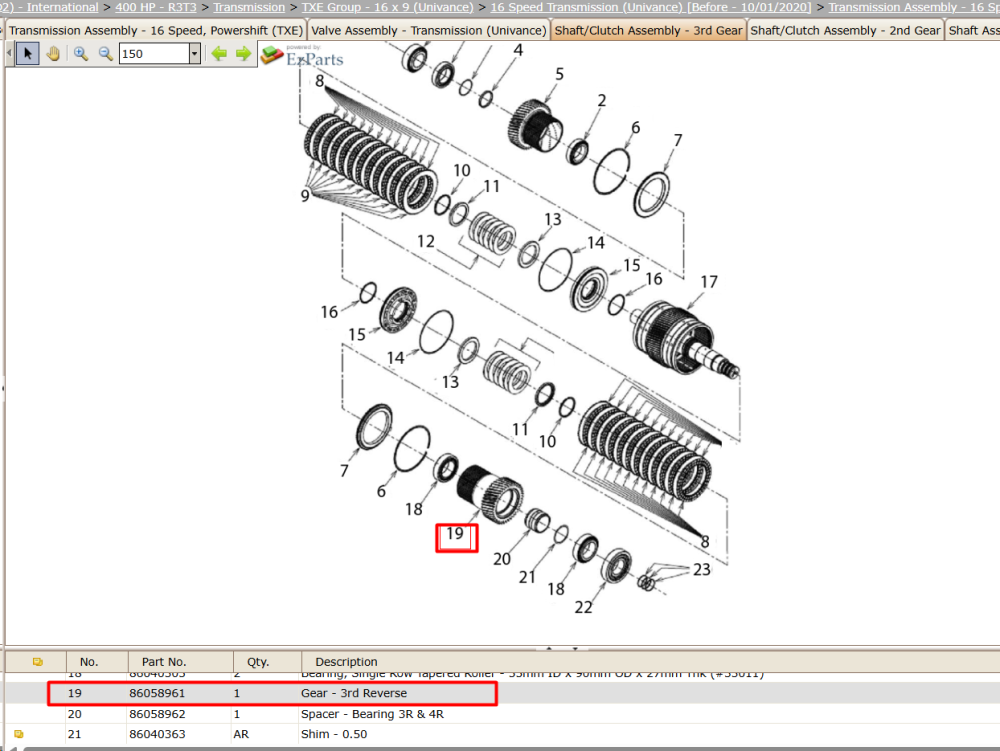The image size is (1000, 751).
Task: Click callout 23 in the diagram
Action: coord(702,569)
